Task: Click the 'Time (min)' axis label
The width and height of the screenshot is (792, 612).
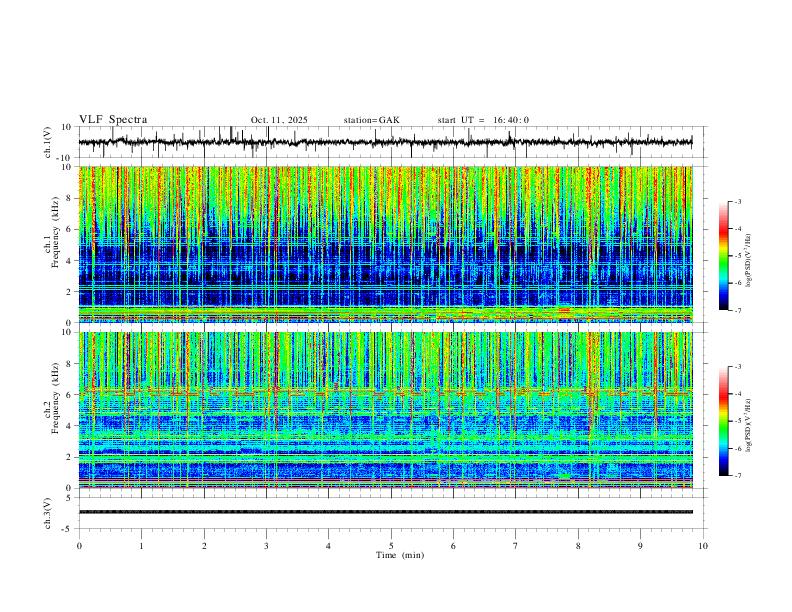Action: pyautogui.click(x=400, y=555)
